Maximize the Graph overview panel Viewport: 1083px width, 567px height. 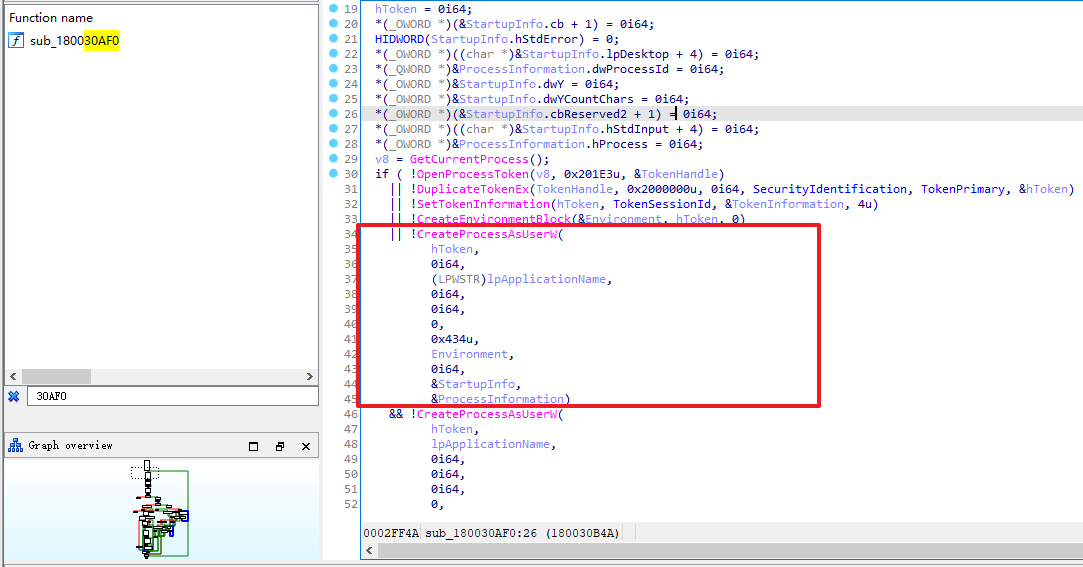tap(253, 447)
